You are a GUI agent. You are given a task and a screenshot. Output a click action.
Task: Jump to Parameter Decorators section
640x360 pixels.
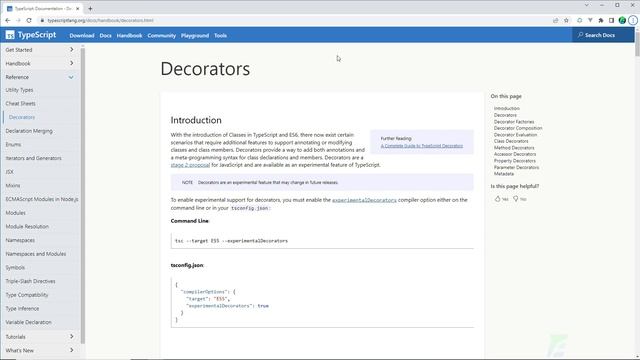click(x=516, y=167)
